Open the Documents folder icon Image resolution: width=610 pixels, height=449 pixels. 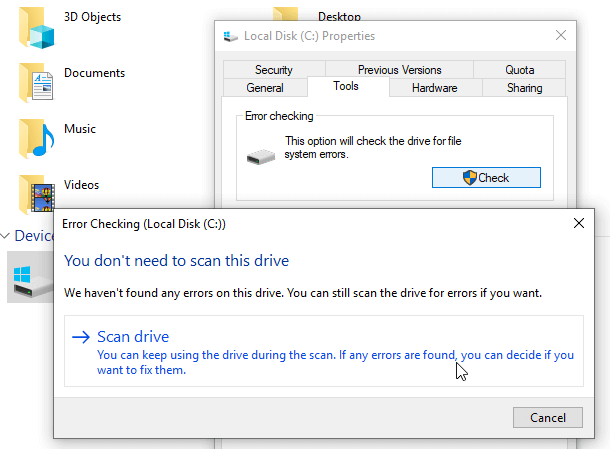pos(36,83)
